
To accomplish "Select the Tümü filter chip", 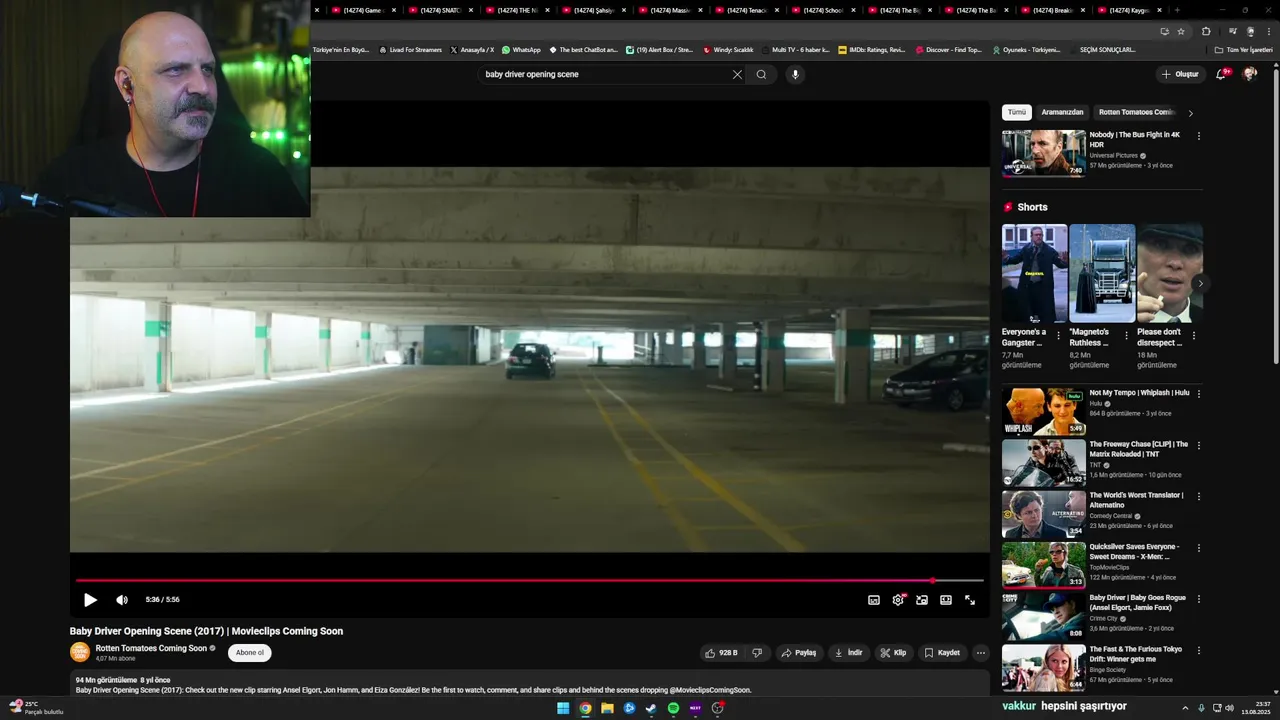I will 1016,112.
